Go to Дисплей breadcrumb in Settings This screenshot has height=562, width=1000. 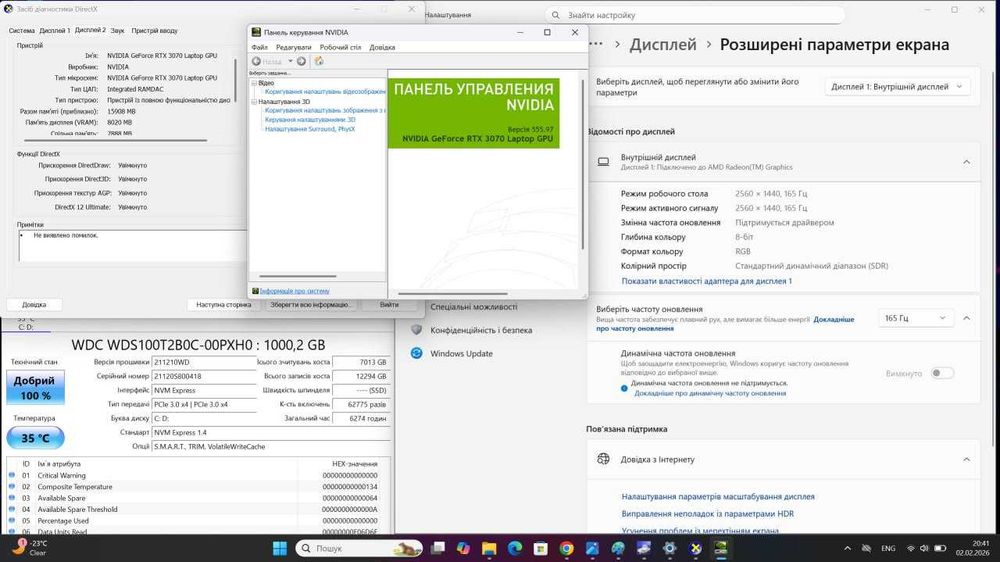pyautogui.click(x=663, y=44)
